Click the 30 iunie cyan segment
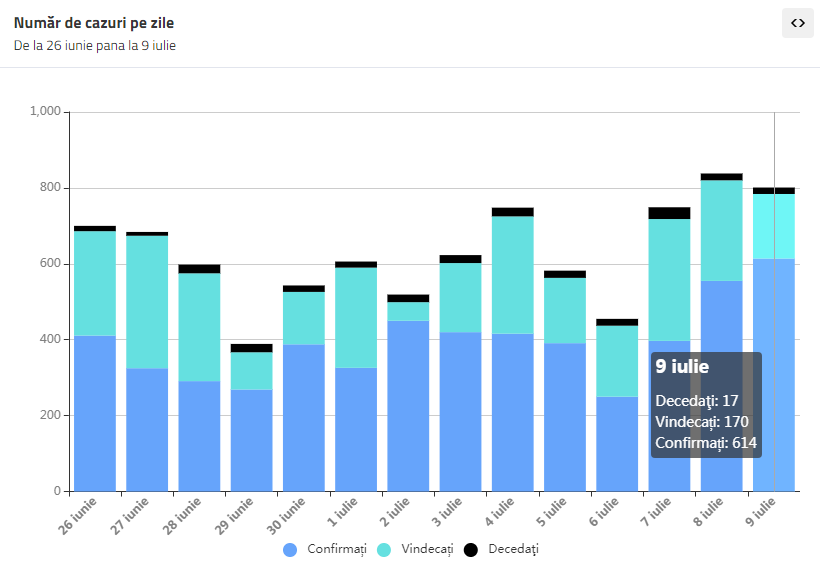The width and height of the screenshot is (820, 564). pos(304,318)
